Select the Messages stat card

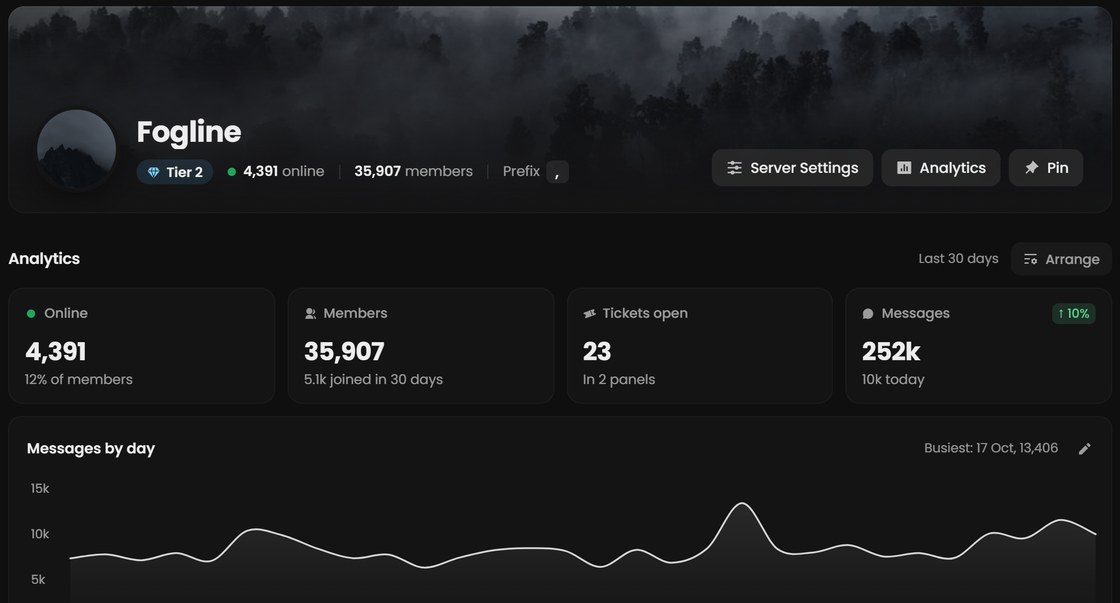click(x=979, y=346)
